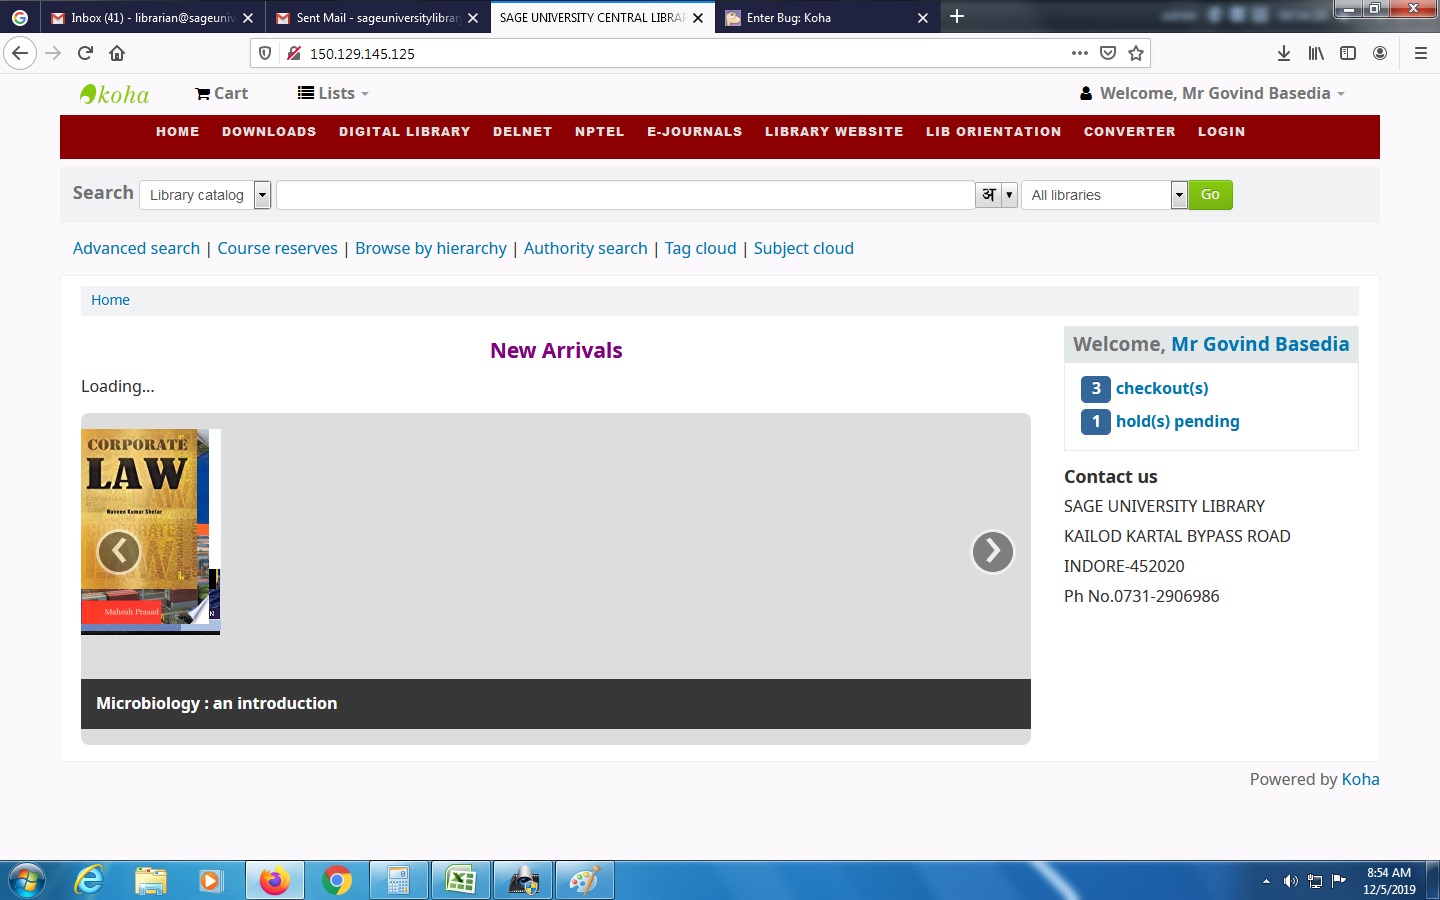
Task: Open the Cart
Action: pyautogui.click(x=221, y=93)
